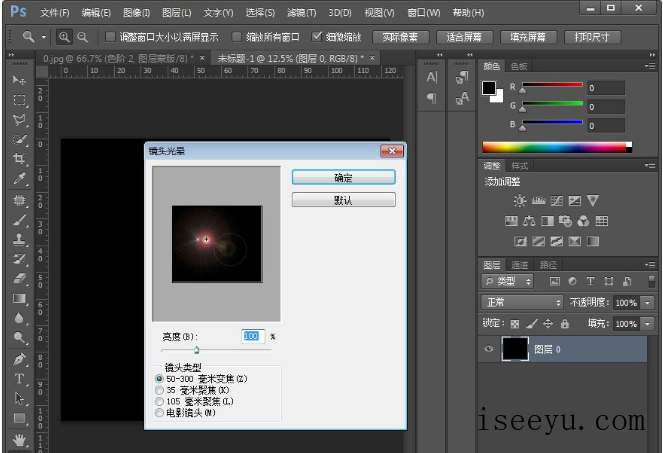The image size is (663, 453).
Task: Hide 图层 0 using its eye icon
Action: [489, 349]
